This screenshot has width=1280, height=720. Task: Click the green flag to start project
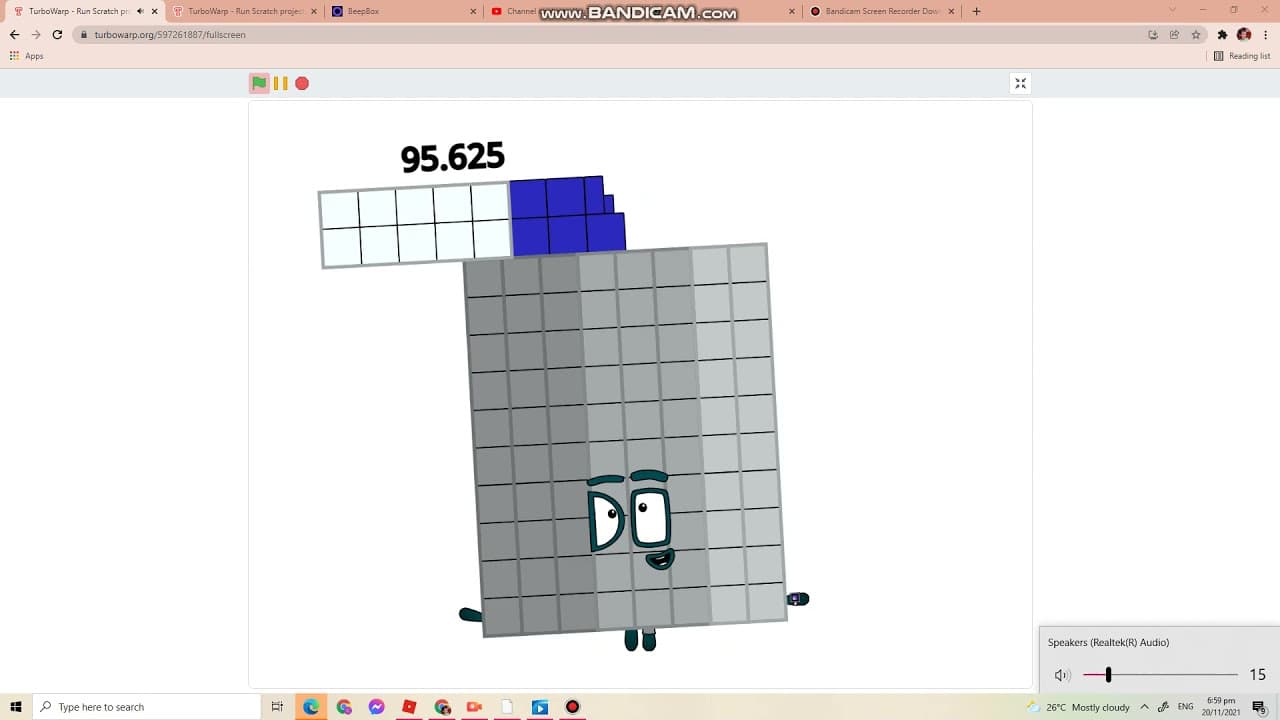tap(259, 83)
